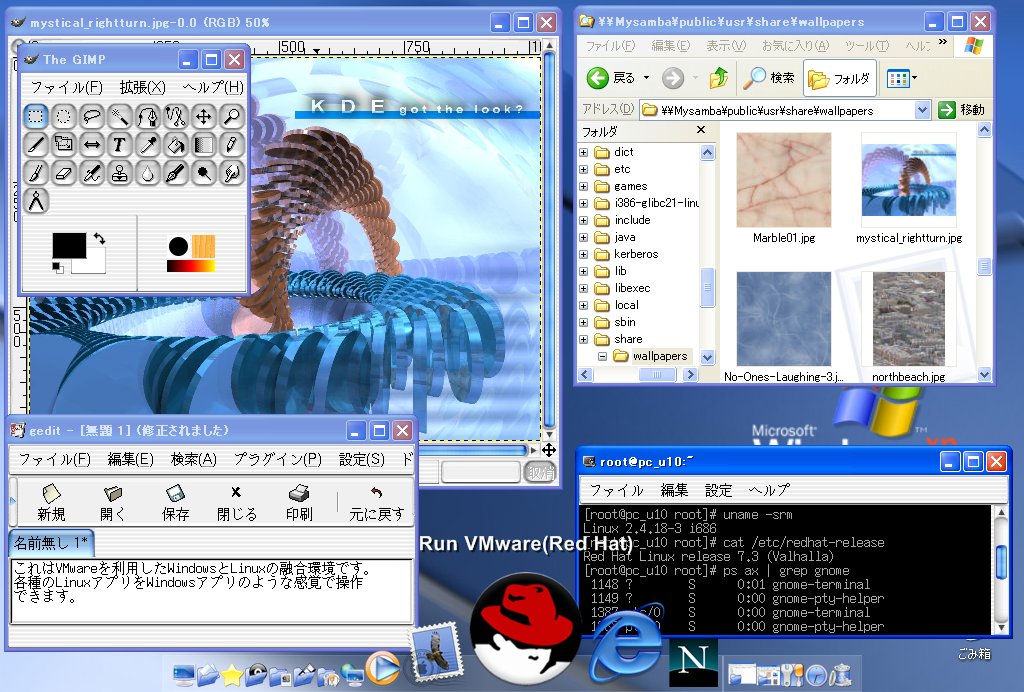Image resolution: width=1024 pixels, height=692 pixels.
Task: Pick the Fuzzy Select magic wand tool
Action: [120, 117]
